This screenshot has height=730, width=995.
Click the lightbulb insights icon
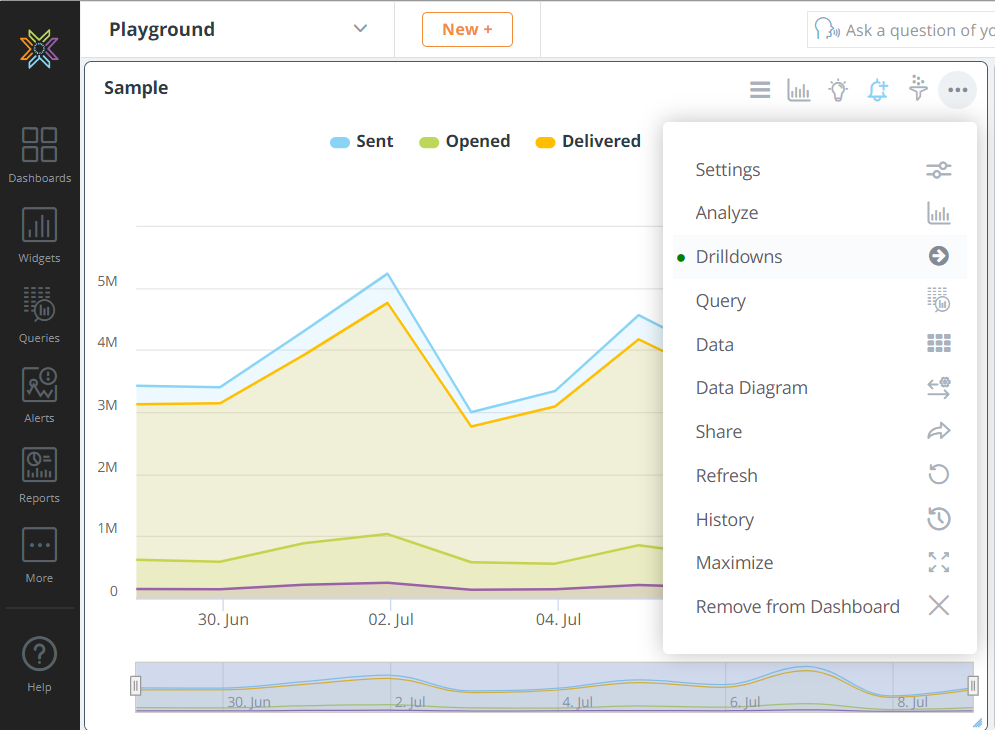pos(838,90)
